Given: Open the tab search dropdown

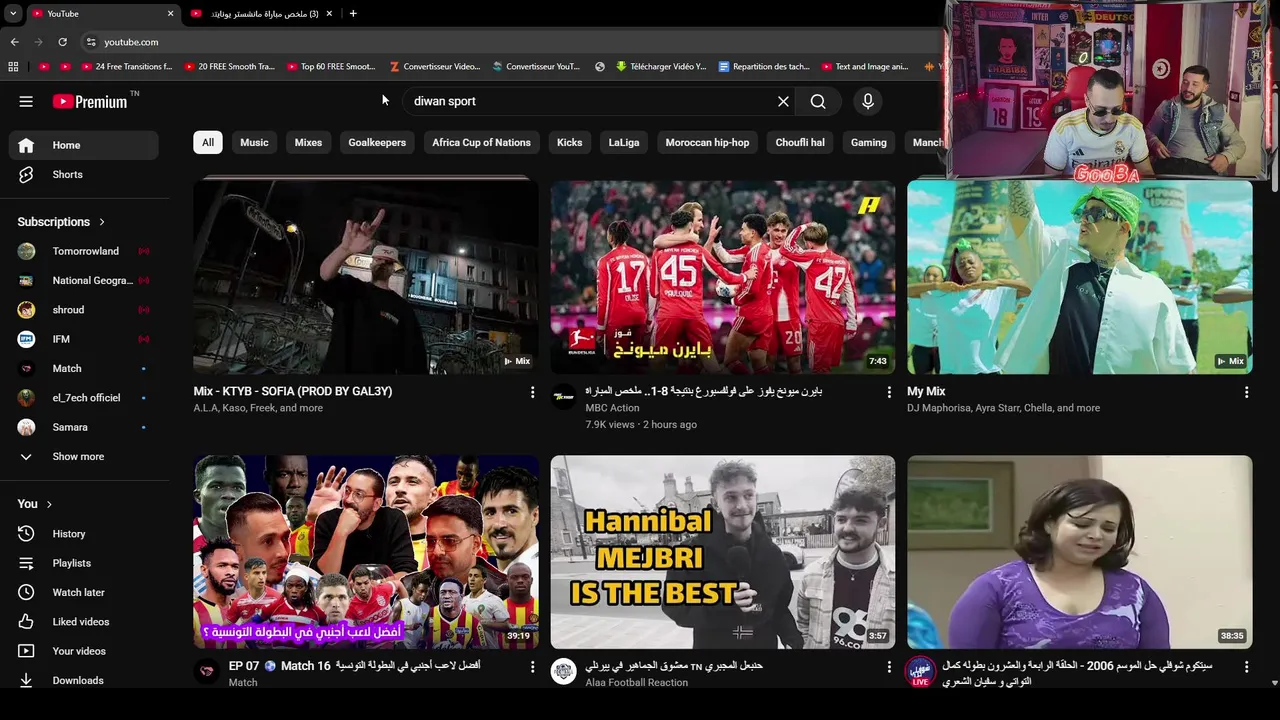Looking at the screenshot, I should click(x=13, y=13).
